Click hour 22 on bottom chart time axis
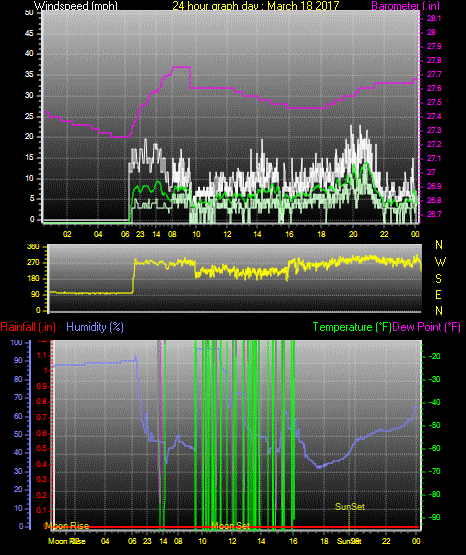Viewport: 466px width, 555px height. click(386, 541)
